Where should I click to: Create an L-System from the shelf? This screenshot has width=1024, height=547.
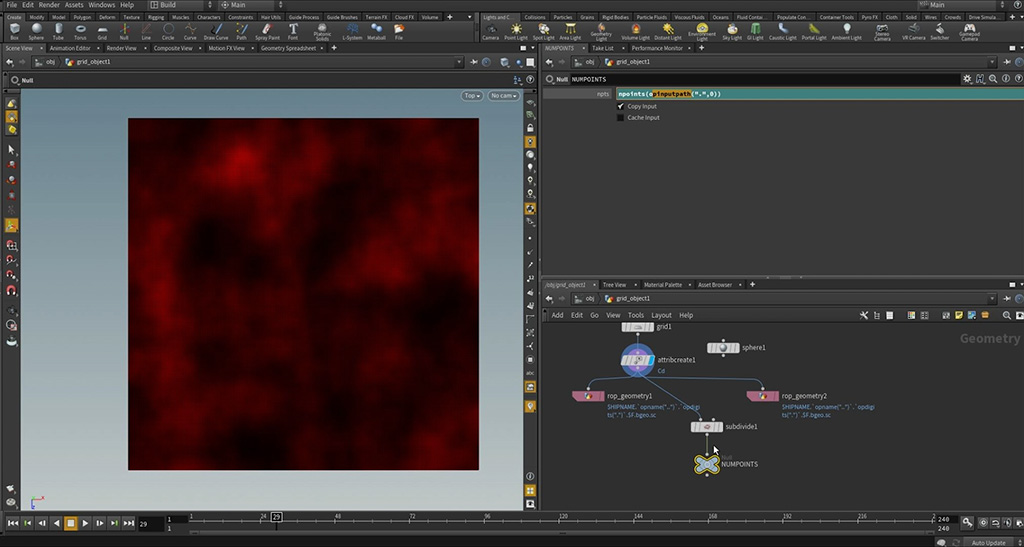click(x=352, y=30)
